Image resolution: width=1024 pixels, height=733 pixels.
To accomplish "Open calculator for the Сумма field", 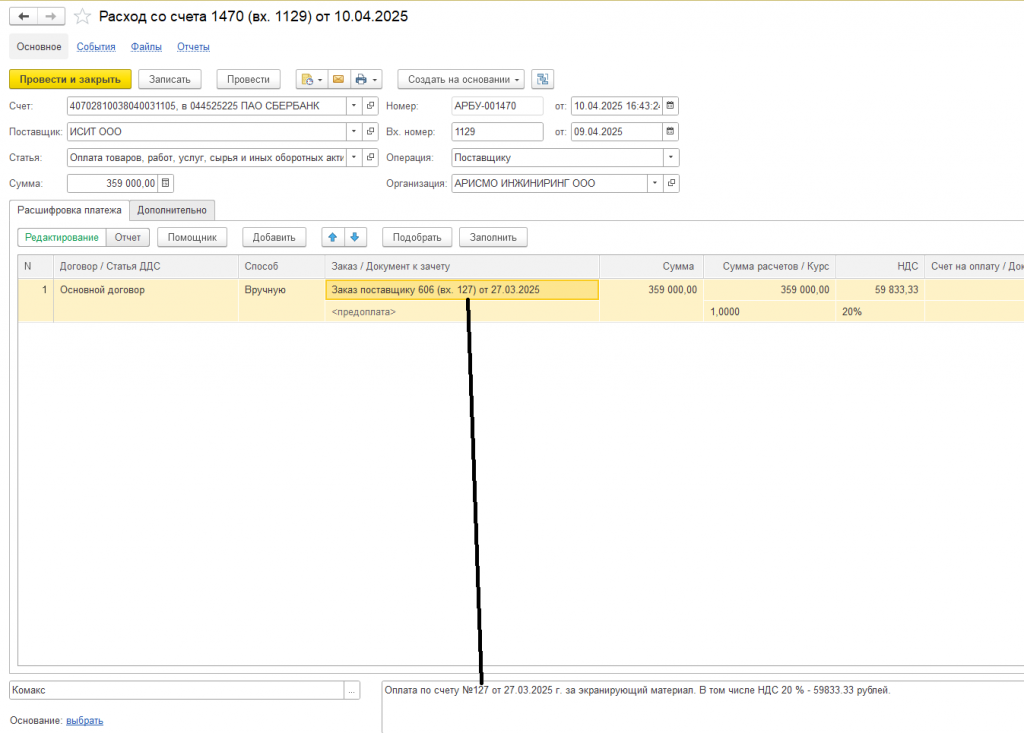I will point(166,184).
